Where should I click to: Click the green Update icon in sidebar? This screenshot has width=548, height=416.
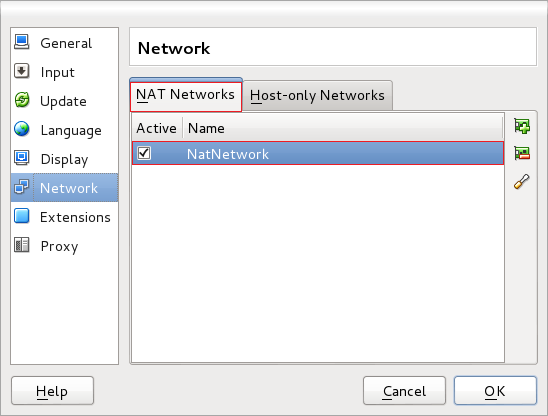pyautogui.click(x=22, y=100)
